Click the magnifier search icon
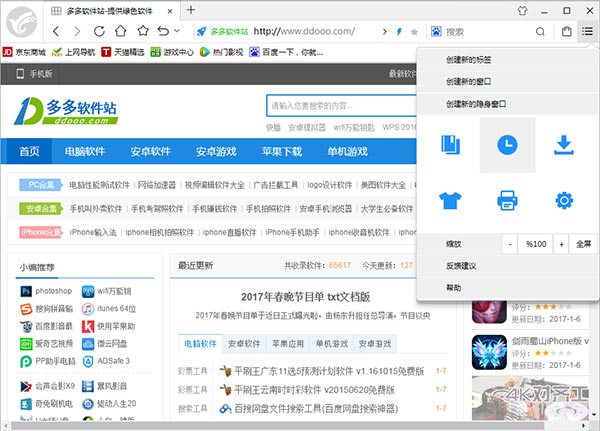Viewport: 600px width, 431px height. pyautogui.click(x=540, y=31)
